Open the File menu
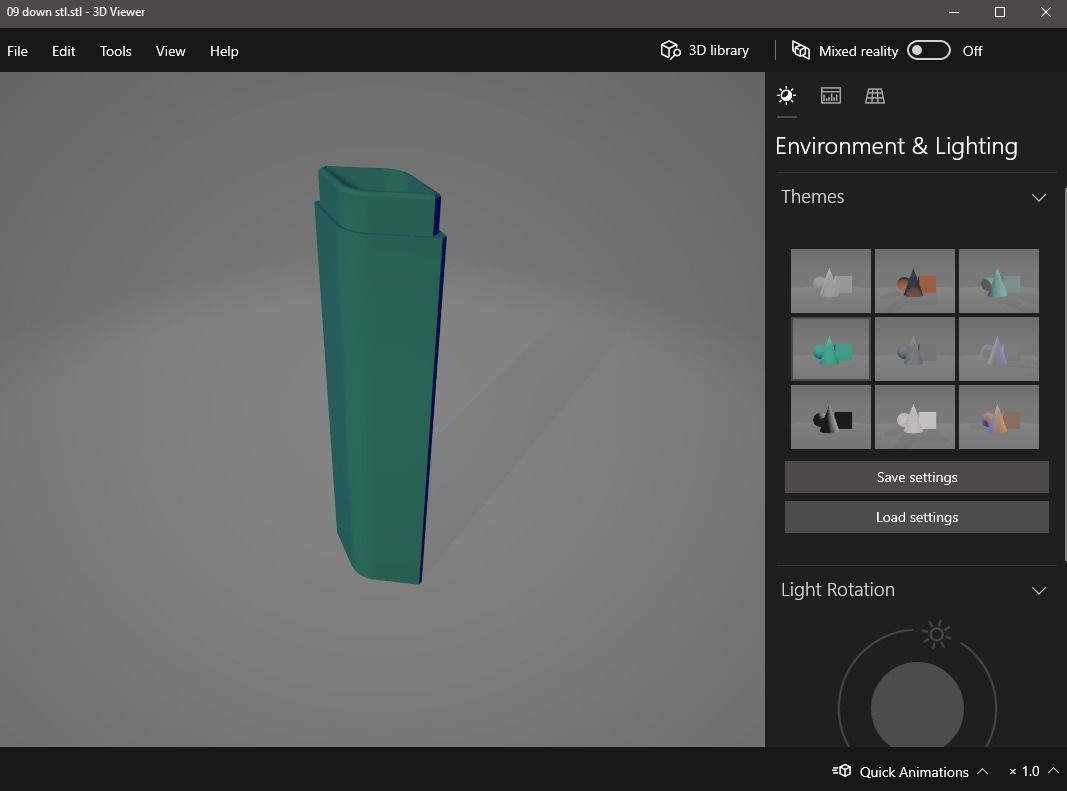This screenshot has width=1067, height=791. (x=17, y=51)
